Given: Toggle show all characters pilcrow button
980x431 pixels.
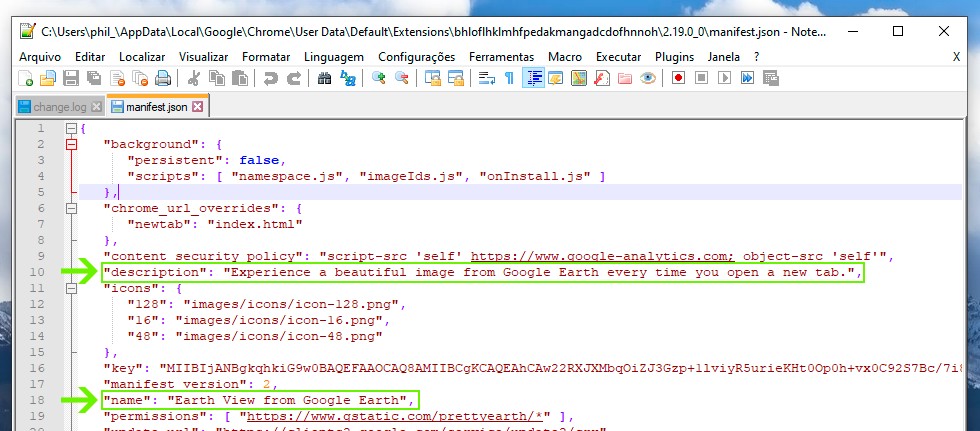Looking at the screenshot, I should click(509, 78).
